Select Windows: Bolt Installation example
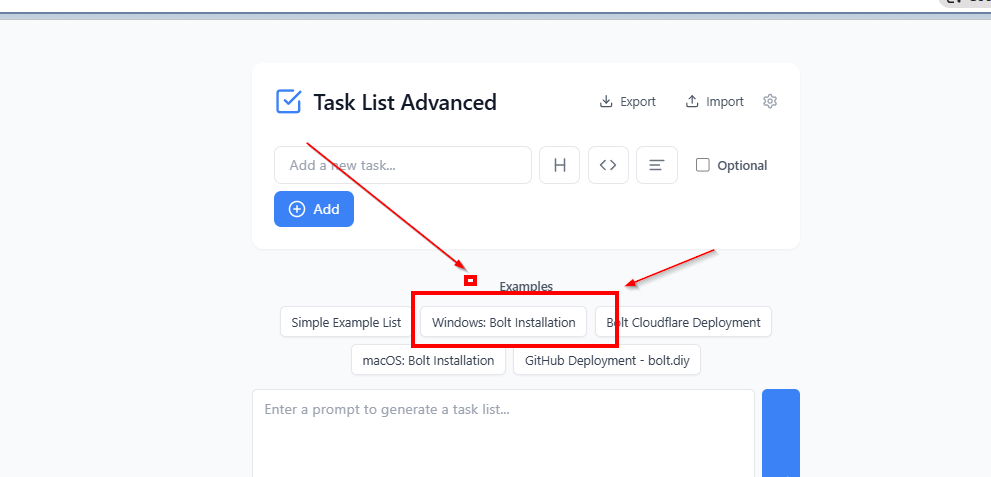 pos(503,322)
